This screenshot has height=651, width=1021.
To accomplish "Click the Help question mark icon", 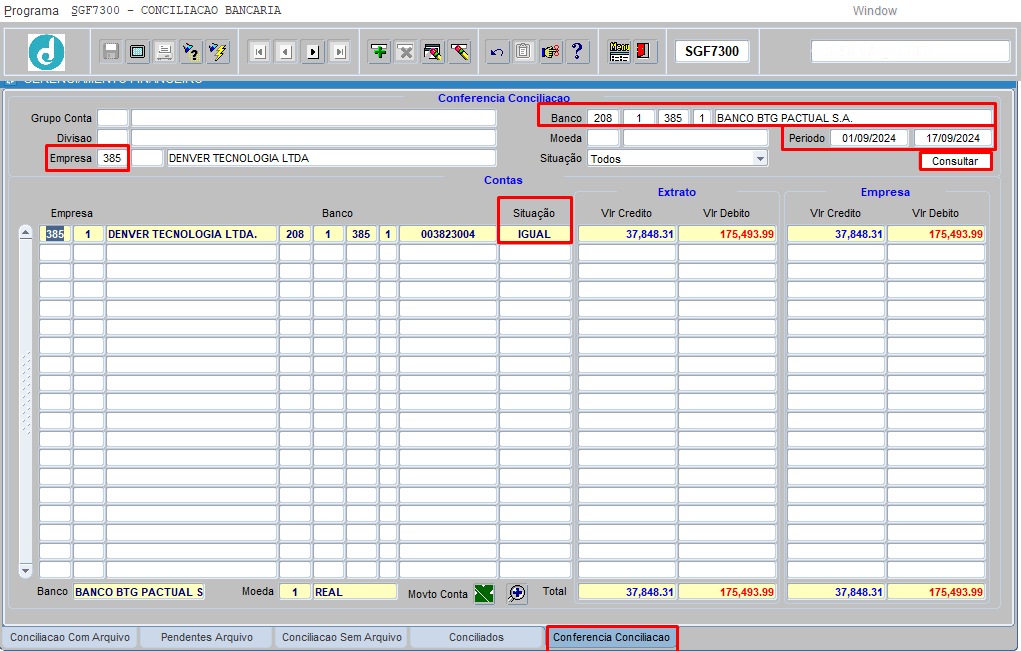I will point(577,51).
